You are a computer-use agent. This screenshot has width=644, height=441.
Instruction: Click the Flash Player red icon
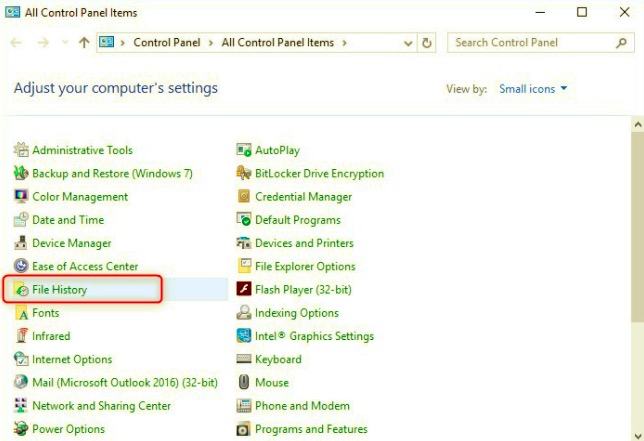point(244,289)
